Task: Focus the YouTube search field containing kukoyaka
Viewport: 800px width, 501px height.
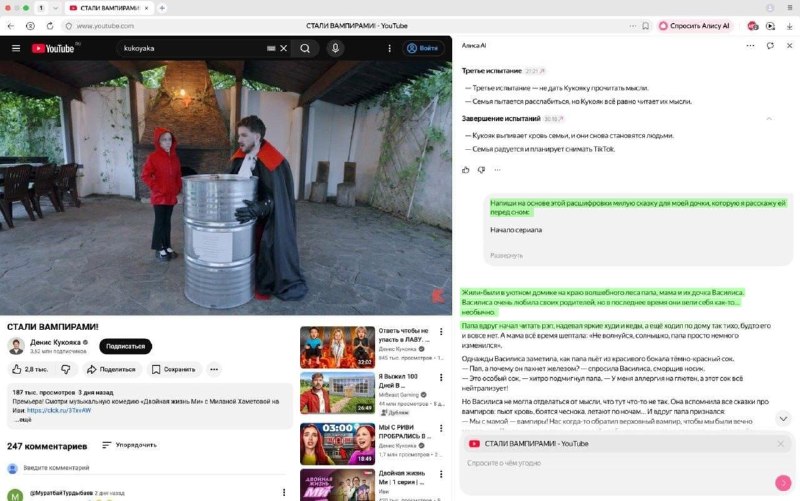Action: point(194,48)
